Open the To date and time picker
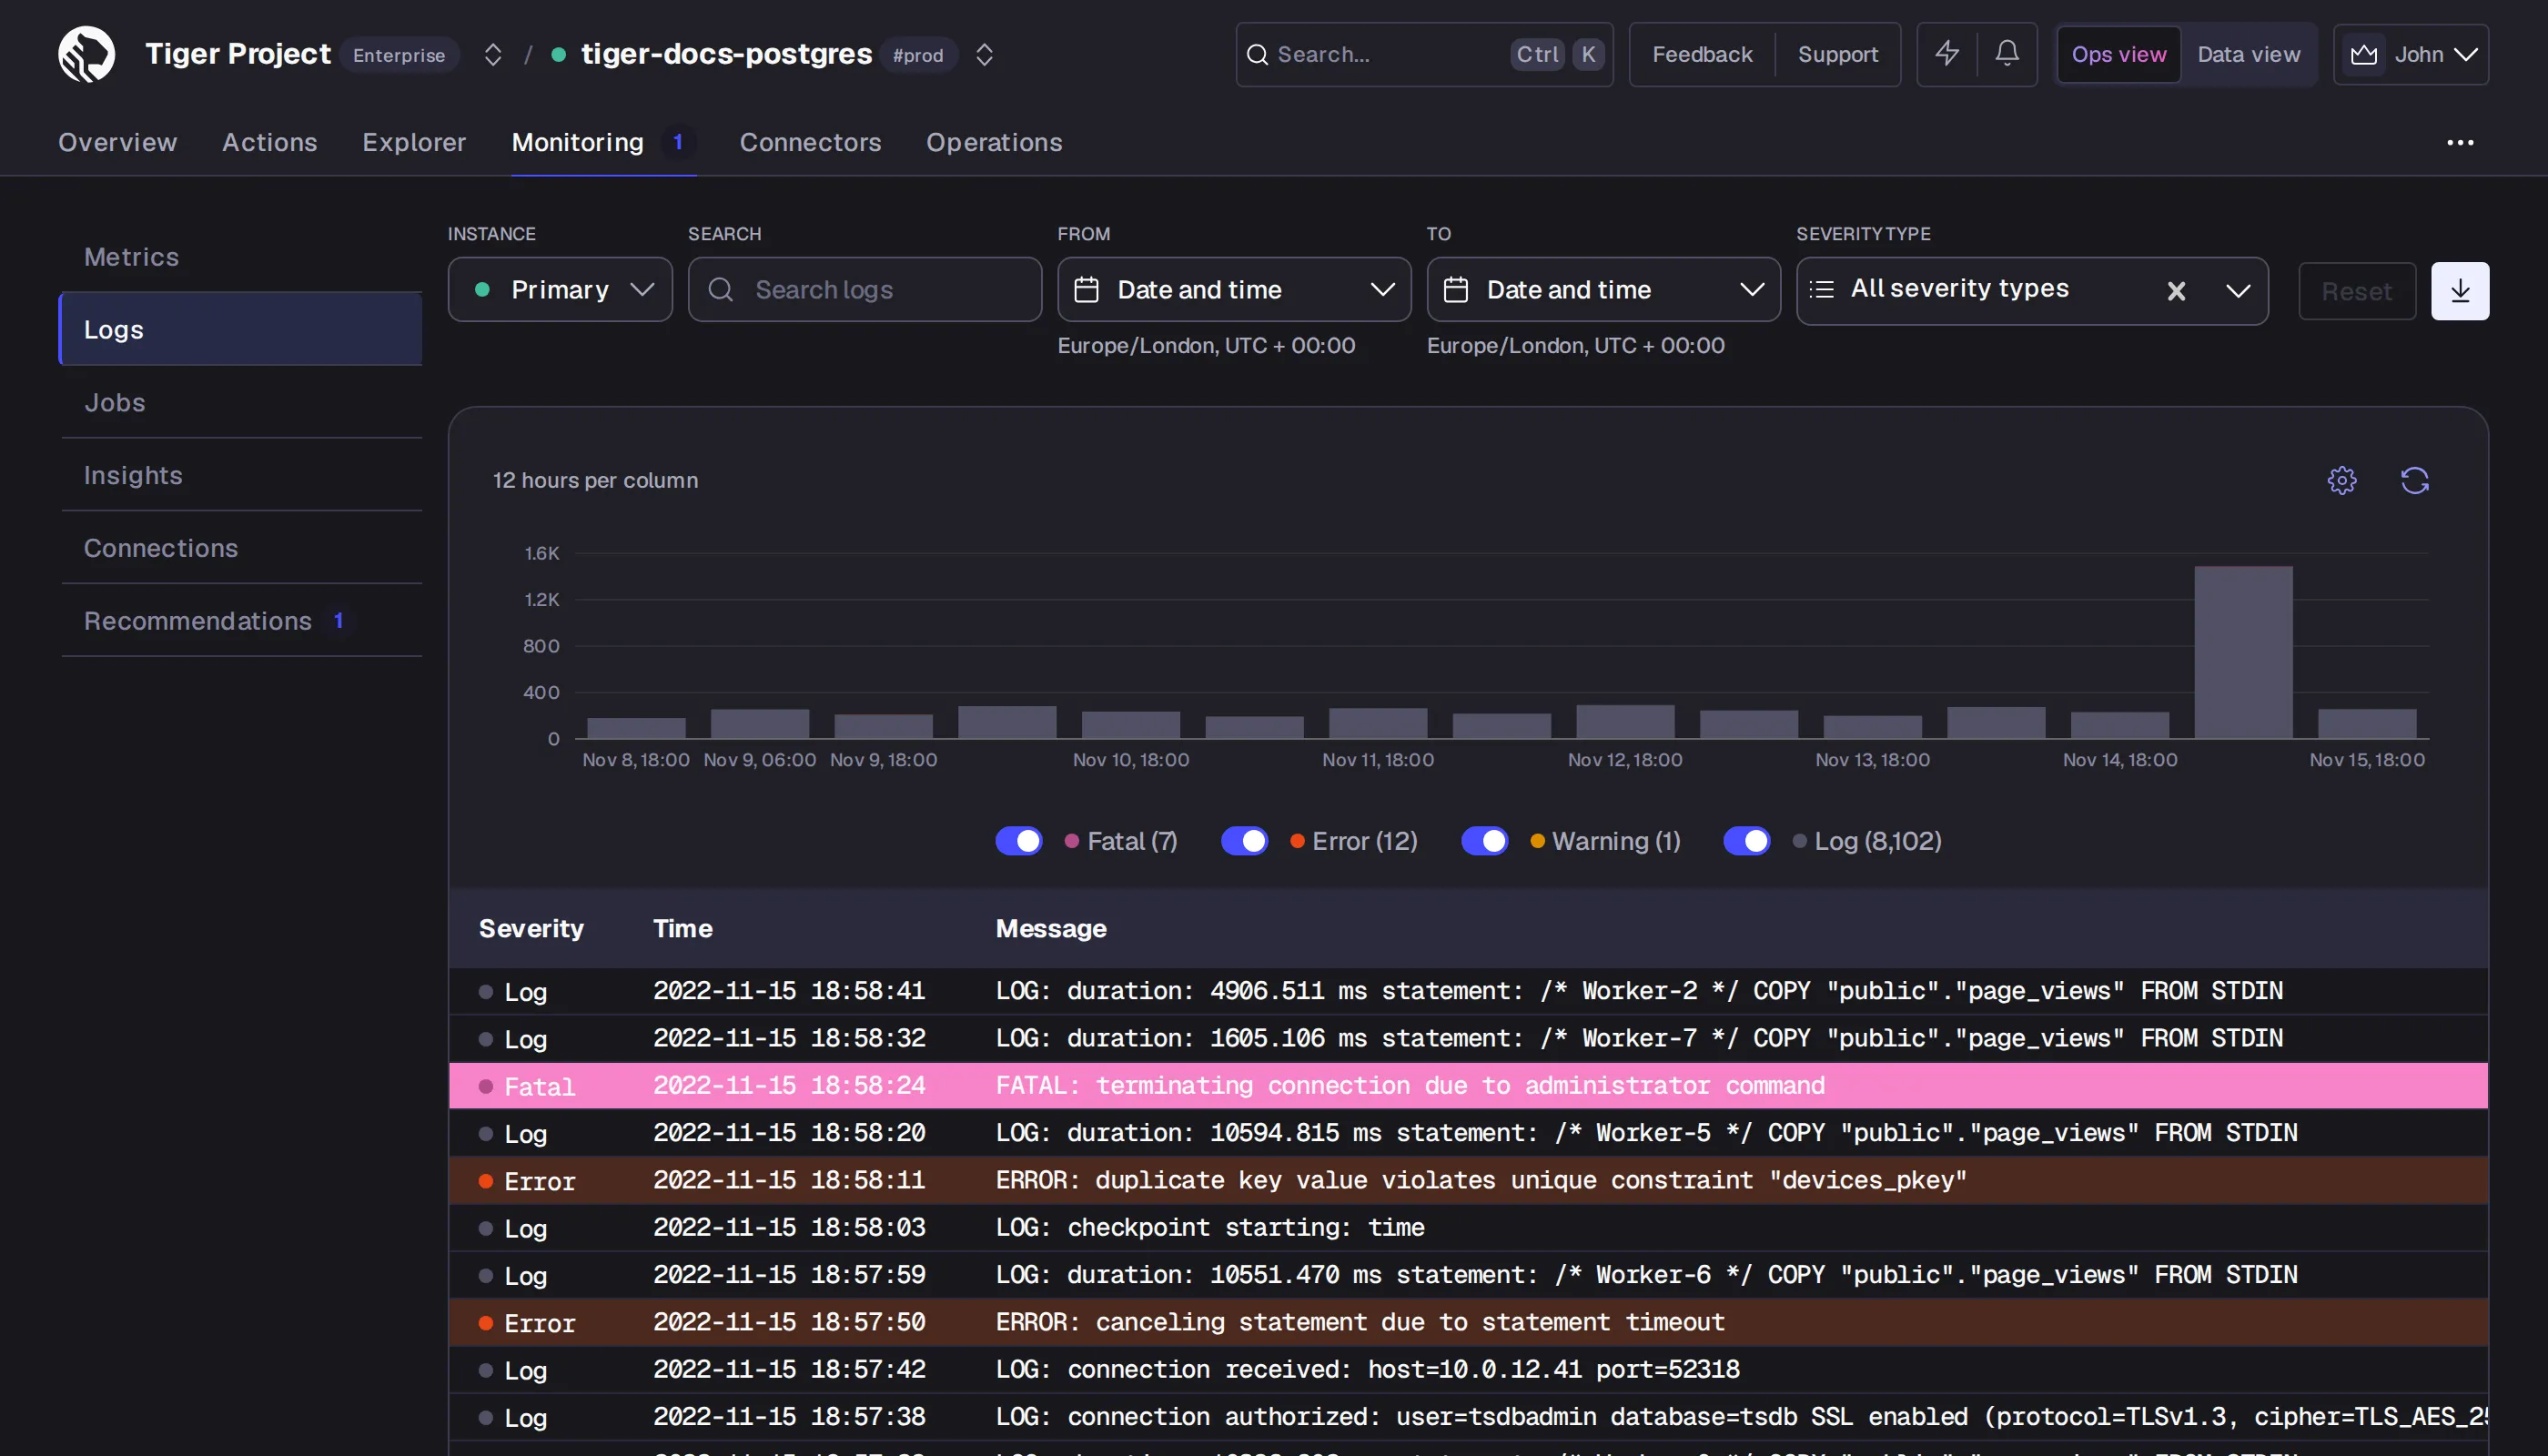Screen dimensions: 2548x1456 click(1603, 290)
